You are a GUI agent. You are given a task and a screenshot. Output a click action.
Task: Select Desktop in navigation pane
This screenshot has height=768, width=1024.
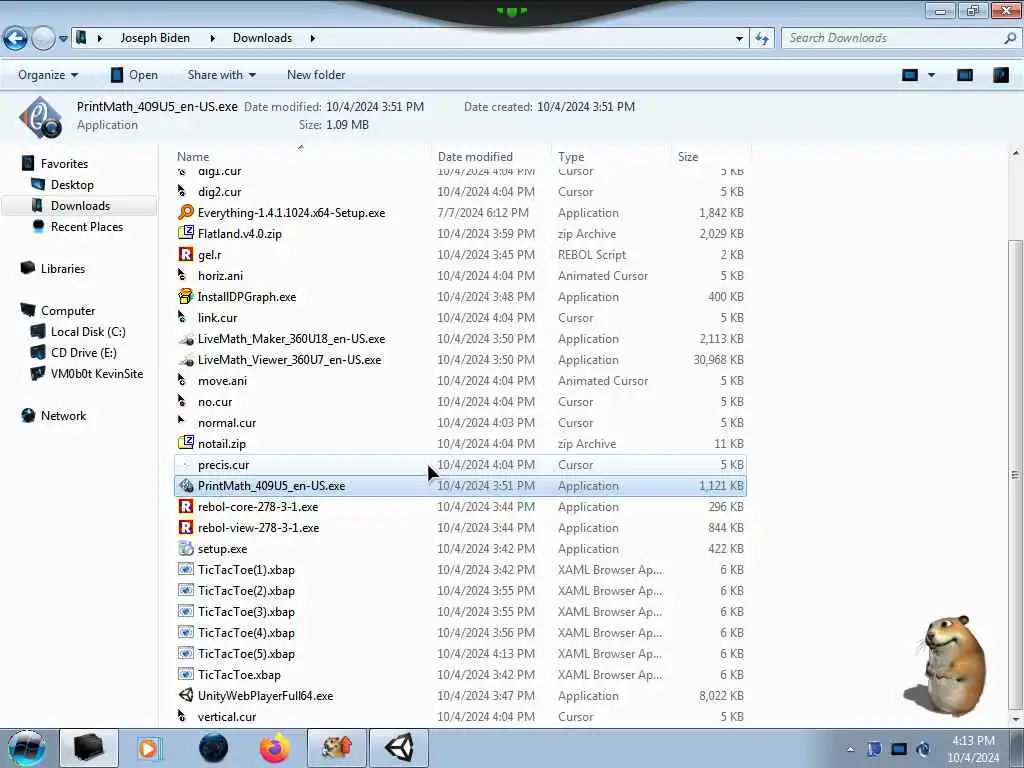pyautogui.click(x=72, y=185)
